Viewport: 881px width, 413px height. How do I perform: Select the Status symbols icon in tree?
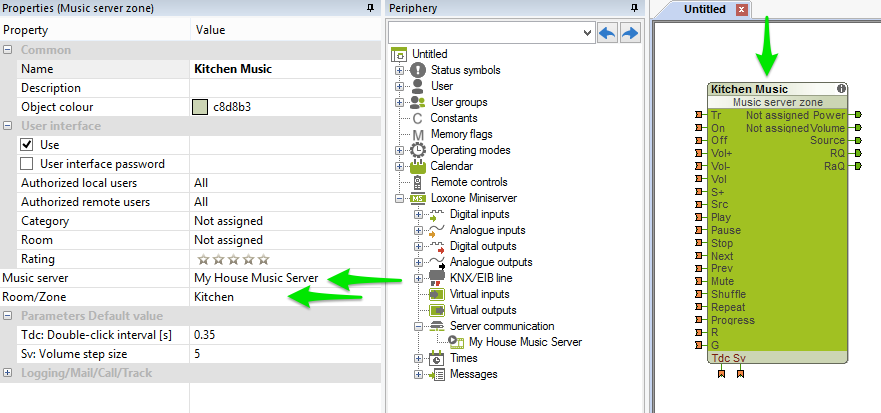coord(418,70)
